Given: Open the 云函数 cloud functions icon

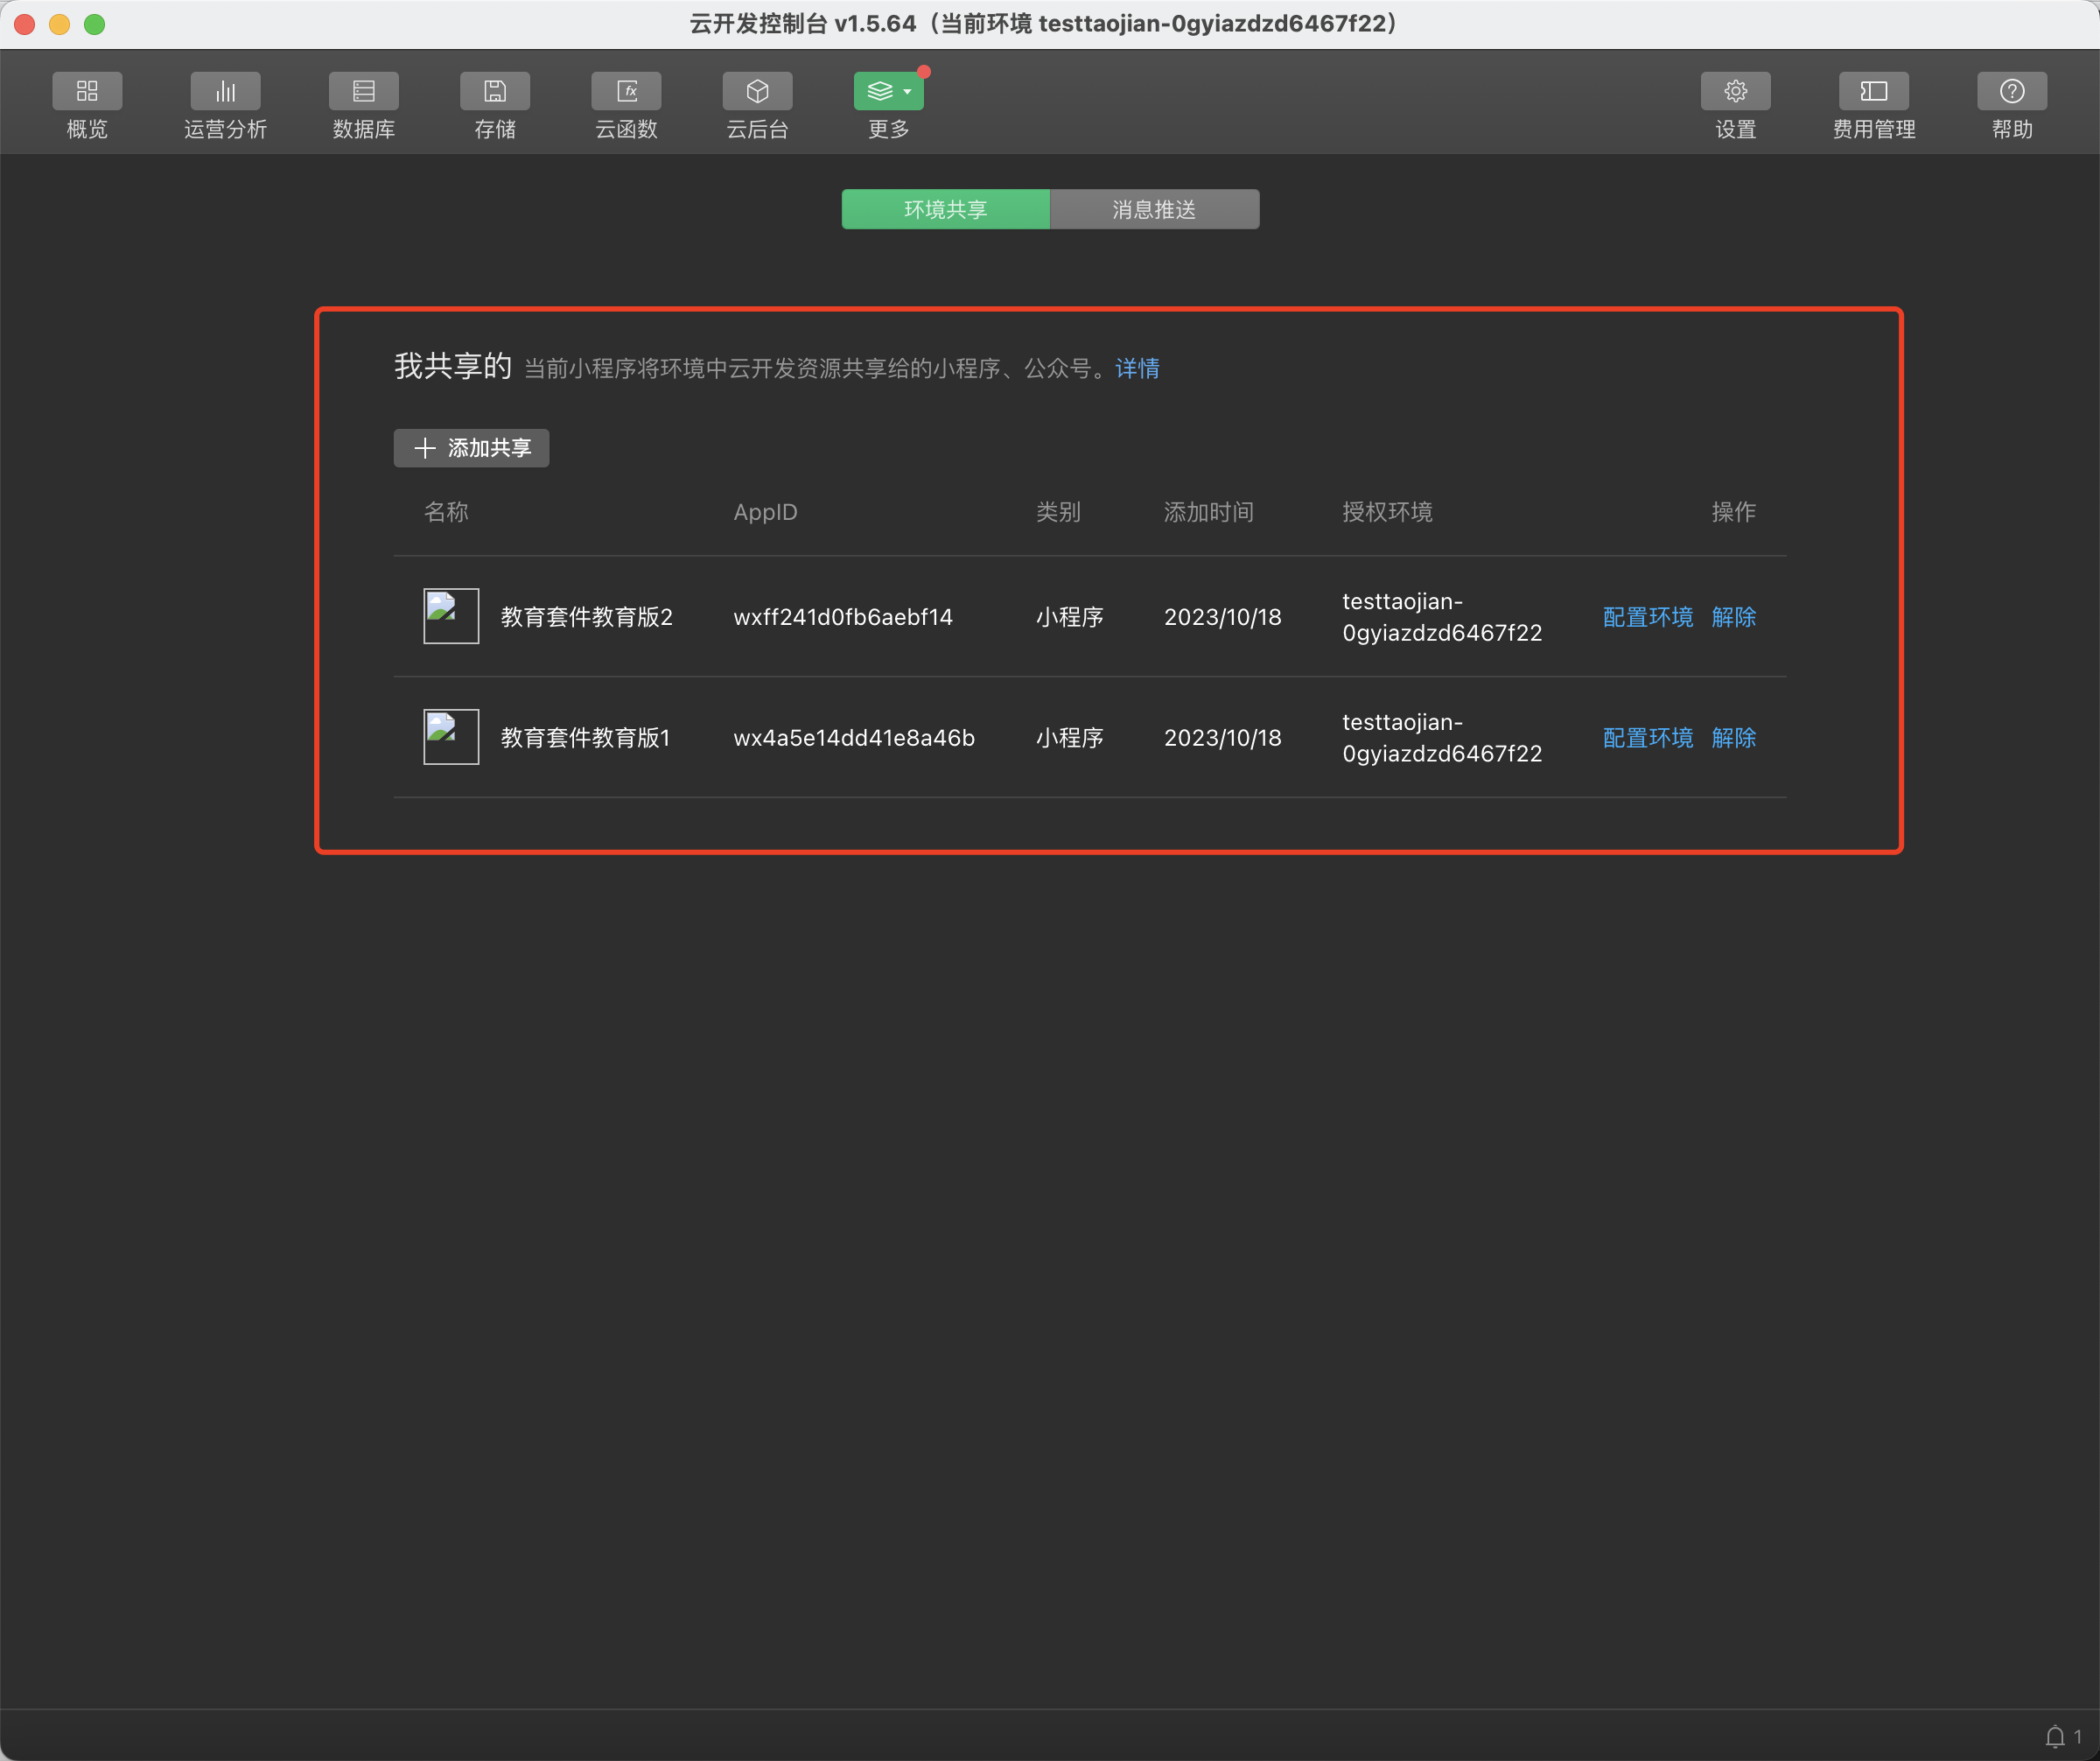Looking at the screenshot, I should pos(626,92).
